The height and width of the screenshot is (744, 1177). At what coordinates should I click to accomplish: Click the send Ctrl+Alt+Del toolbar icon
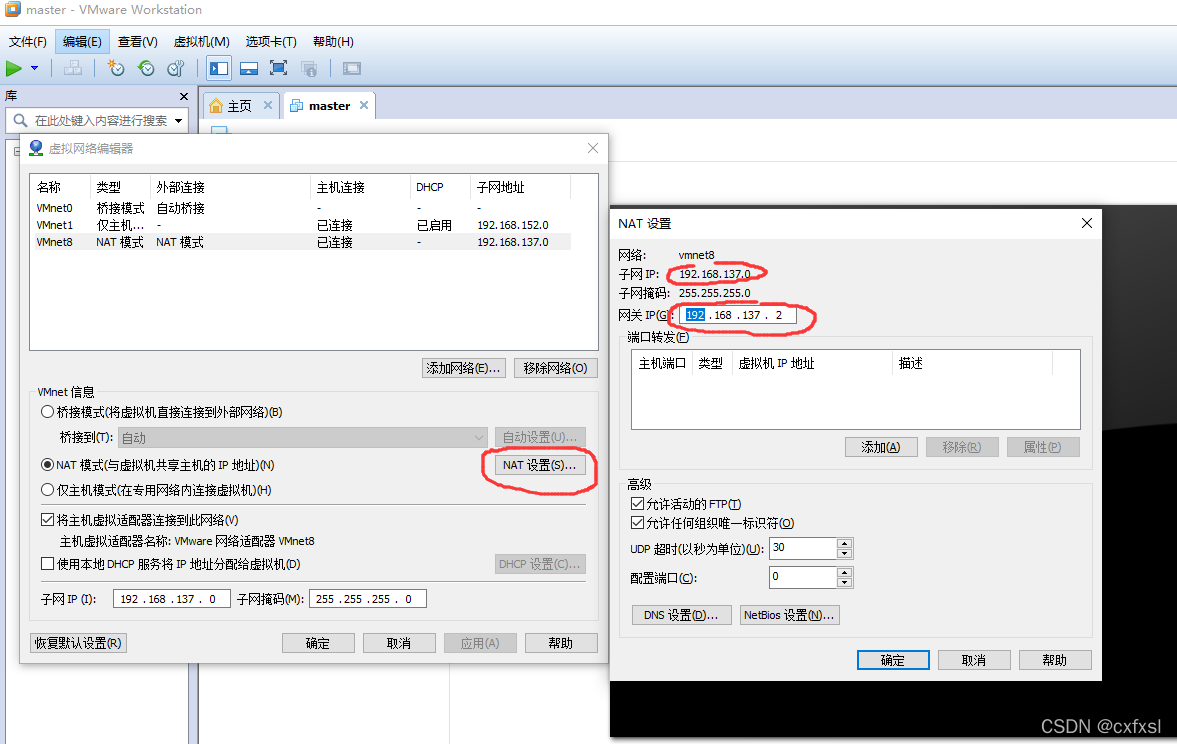coord(73,68)
